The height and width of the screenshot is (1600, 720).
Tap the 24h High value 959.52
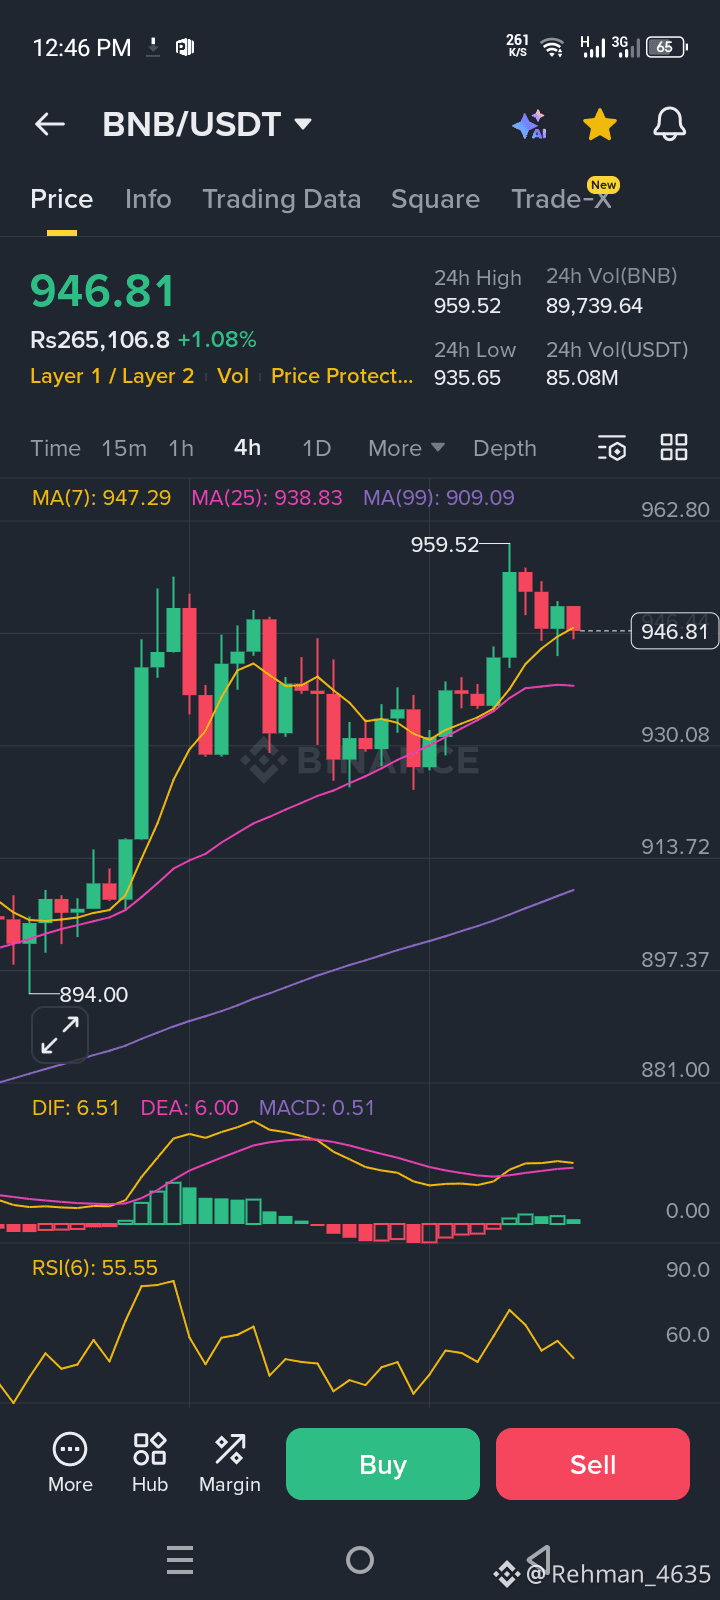click(467, 306)
